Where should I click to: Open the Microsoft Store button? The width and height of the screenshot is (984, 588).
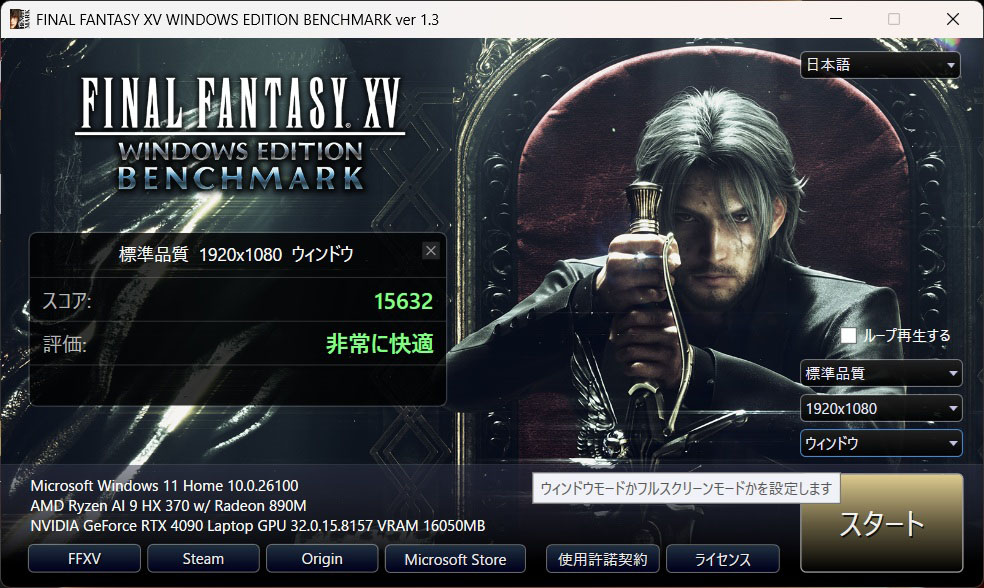[x=455, y=559]
